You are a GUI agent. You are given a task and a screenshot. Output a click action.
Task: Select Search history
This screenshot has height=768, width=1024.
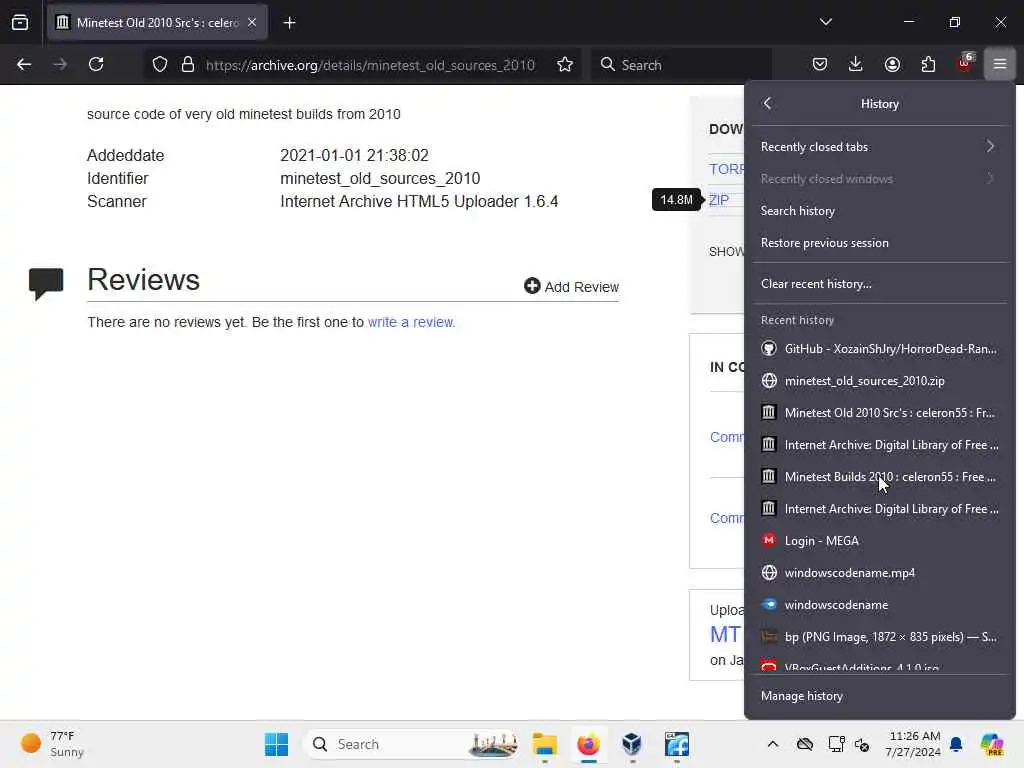tap(879, 210)
